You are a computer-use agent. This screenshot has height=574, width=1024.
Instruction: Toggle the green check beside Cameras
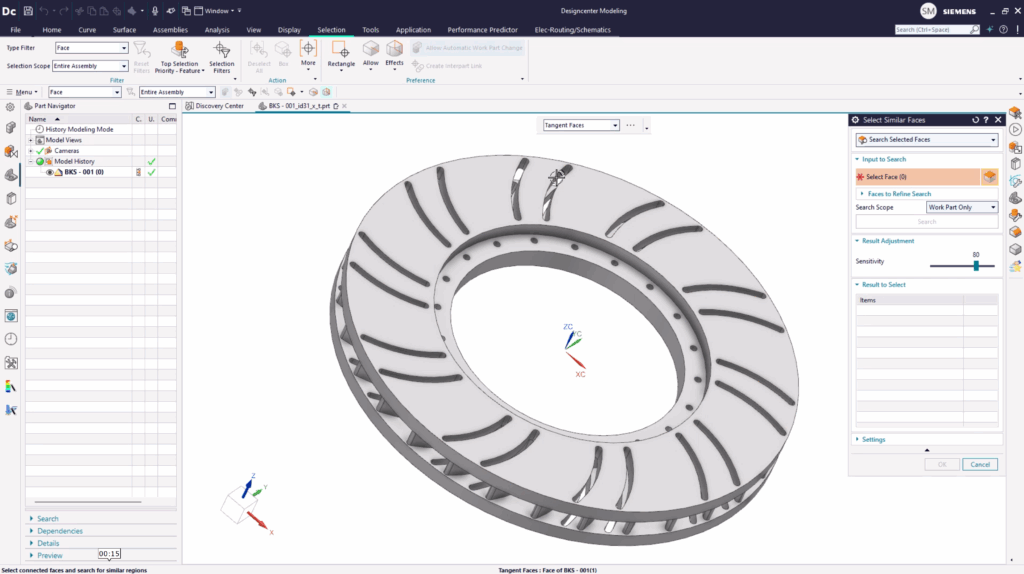click(x=151, y=150)
